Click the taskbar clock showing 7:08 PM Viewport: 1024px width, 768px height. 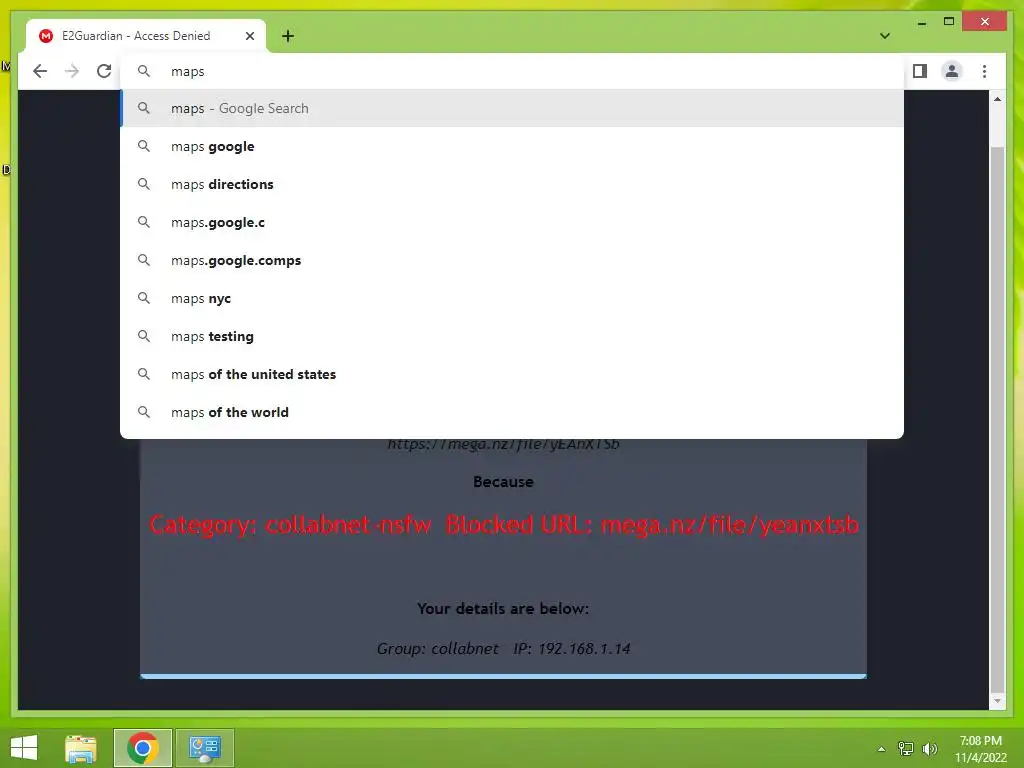tap(981, 749)
